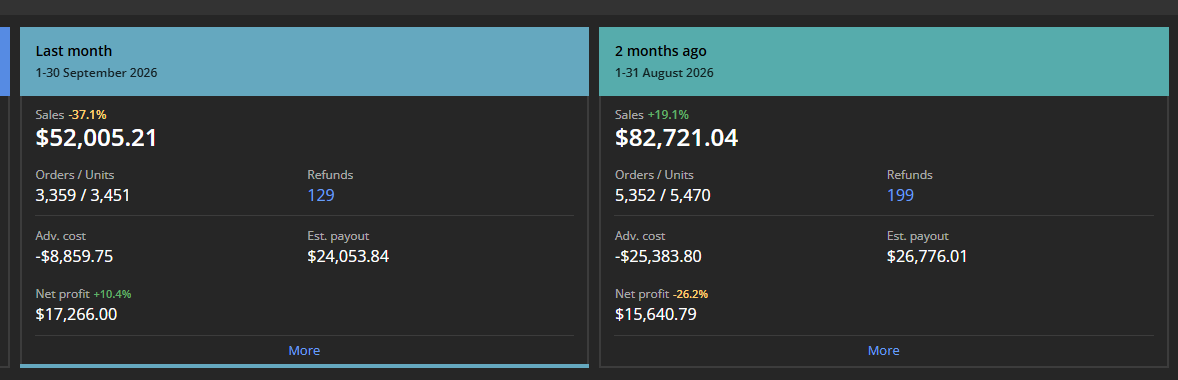The image size is (1178, 380).
Task: Click estimated payout $24,053.84
Action: (348, 256)
